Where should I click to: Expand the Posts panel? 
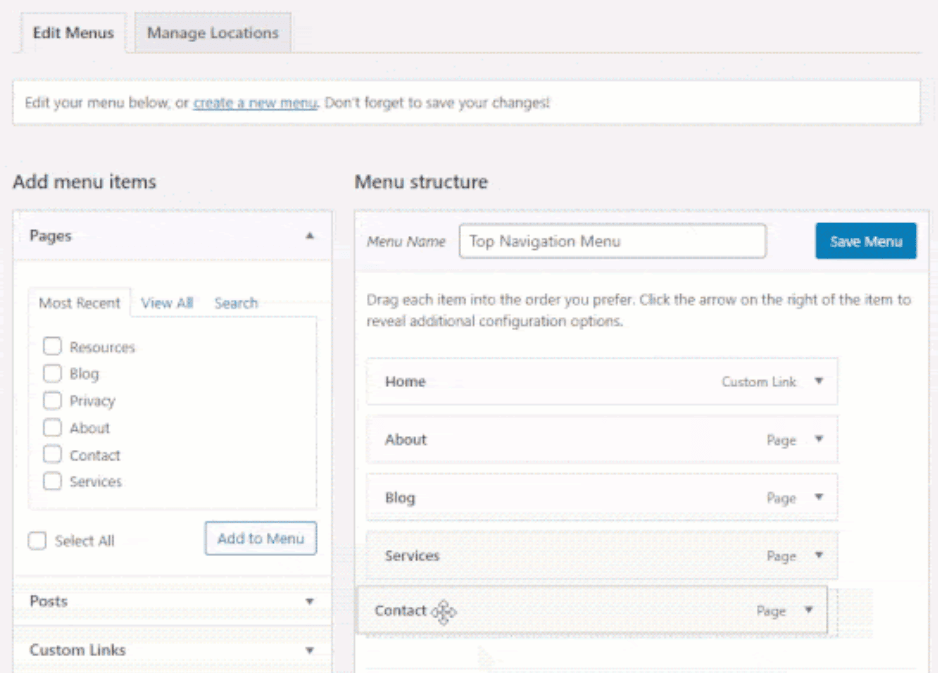(309, 601)
